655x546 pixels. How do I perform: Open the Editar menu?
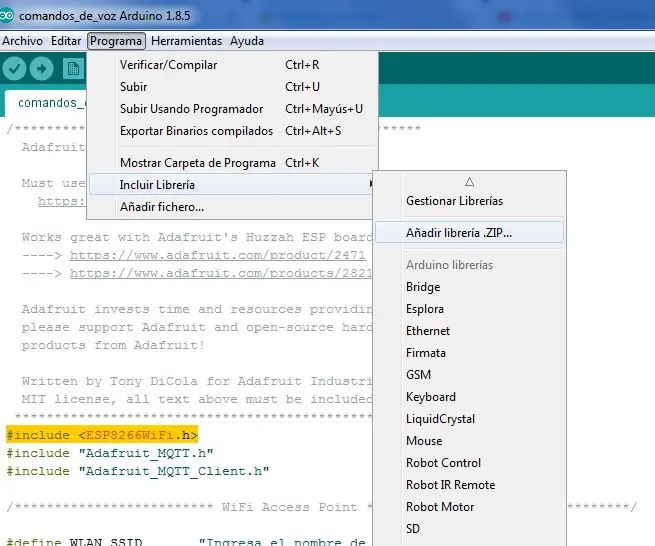click(x=66, y=41)
